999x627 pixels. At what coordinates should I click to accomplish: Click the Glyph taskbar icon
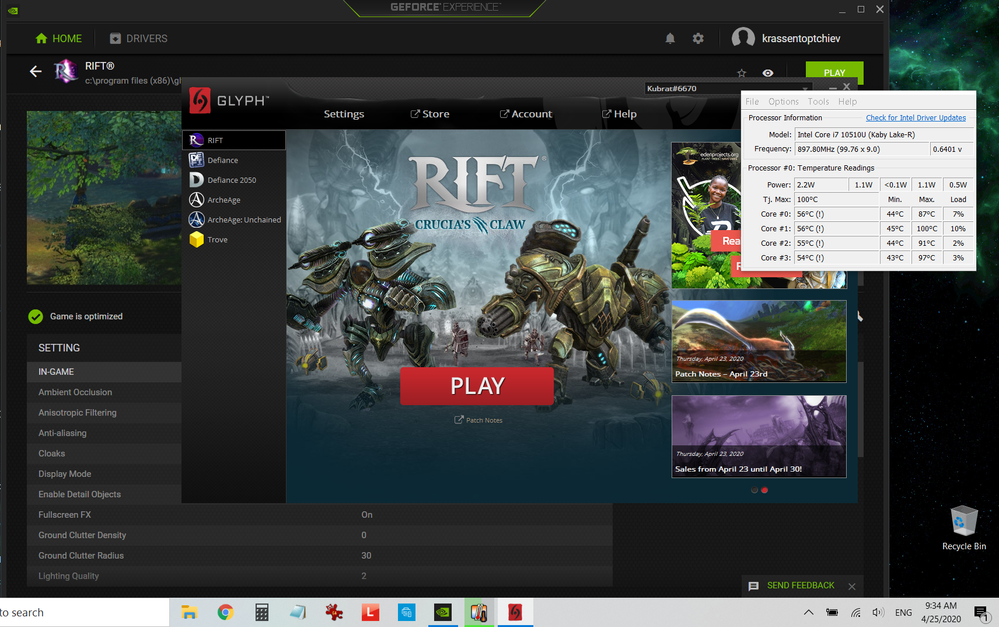coord(515,612)
